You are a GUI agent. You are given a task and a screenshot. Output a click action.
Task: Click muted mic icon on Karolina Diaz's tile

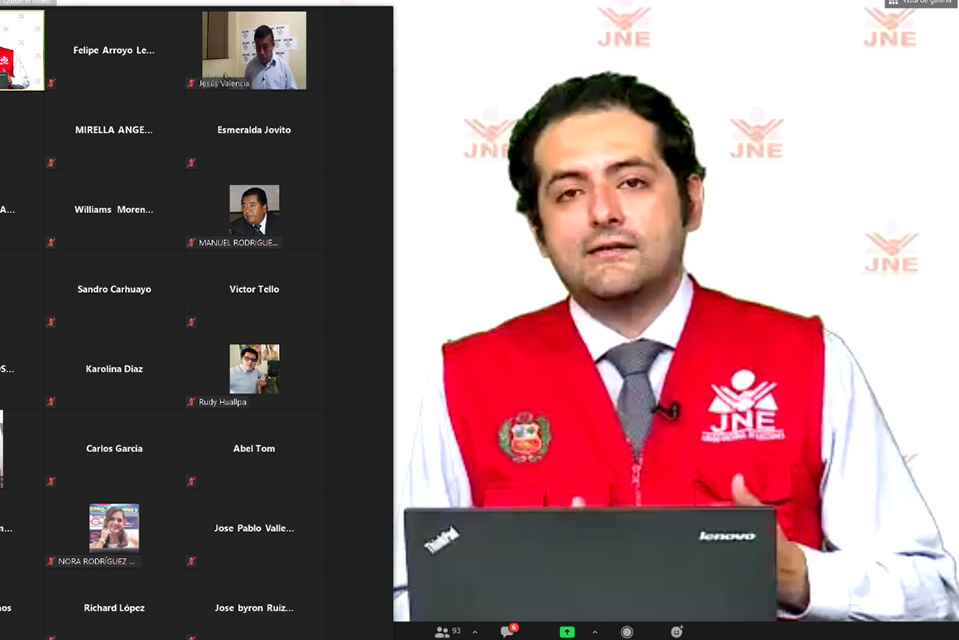click(51, 402)
